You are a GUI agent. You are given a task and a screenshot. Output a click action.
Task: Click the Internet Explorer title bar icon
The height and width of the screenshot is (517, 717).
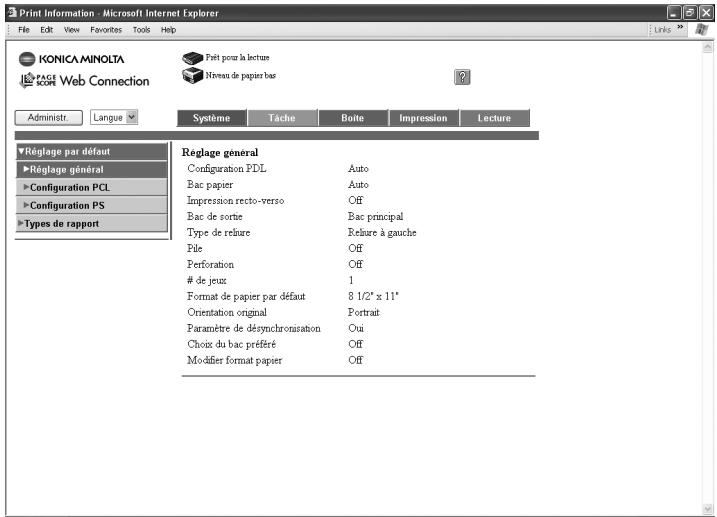click(12, 12)
